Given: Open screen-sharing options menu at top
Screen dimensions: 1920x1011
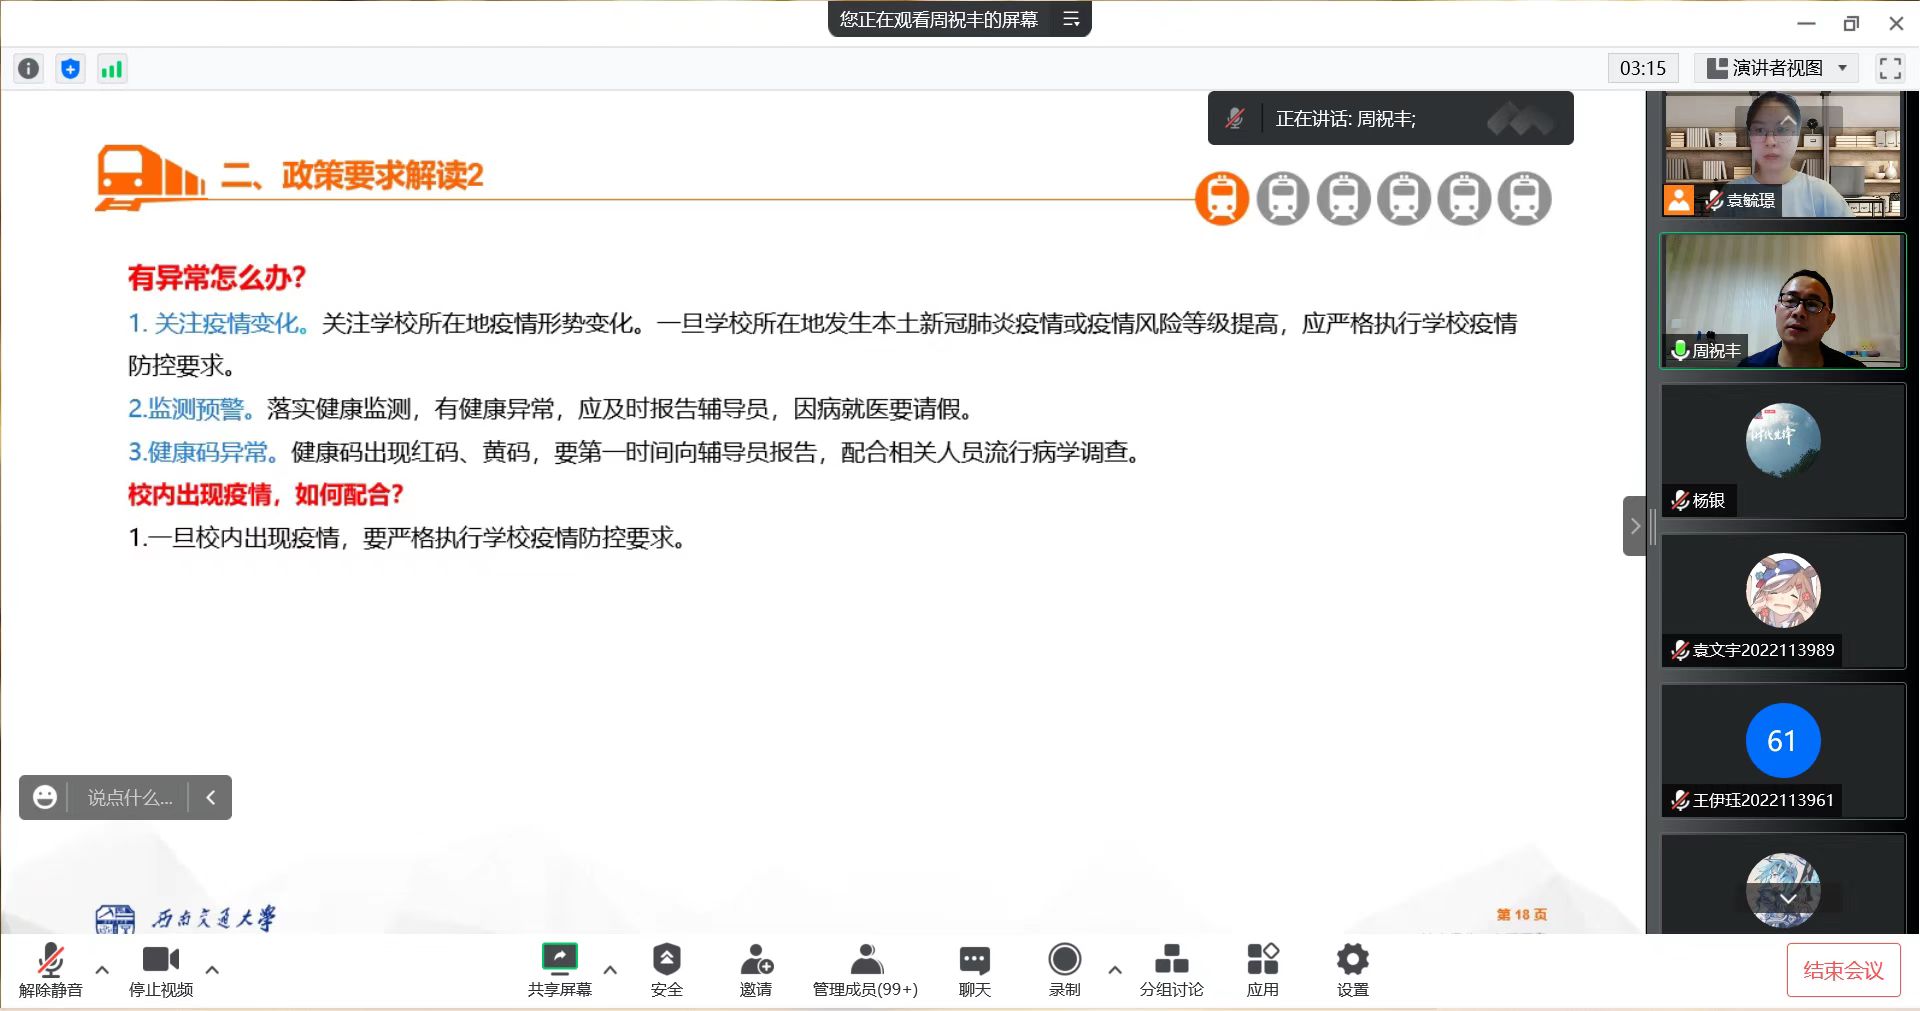Looking at the screenshot, I should pos(1071,19).
